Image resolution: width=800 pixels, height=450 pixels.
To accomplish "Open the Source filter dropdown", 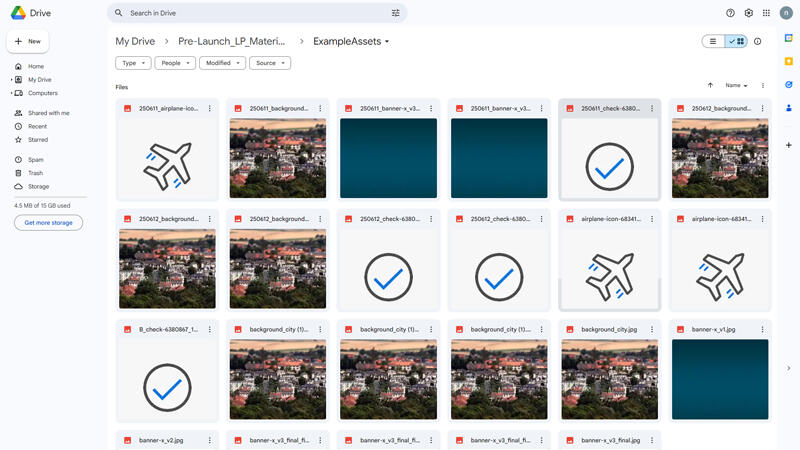I will [270, 63].
